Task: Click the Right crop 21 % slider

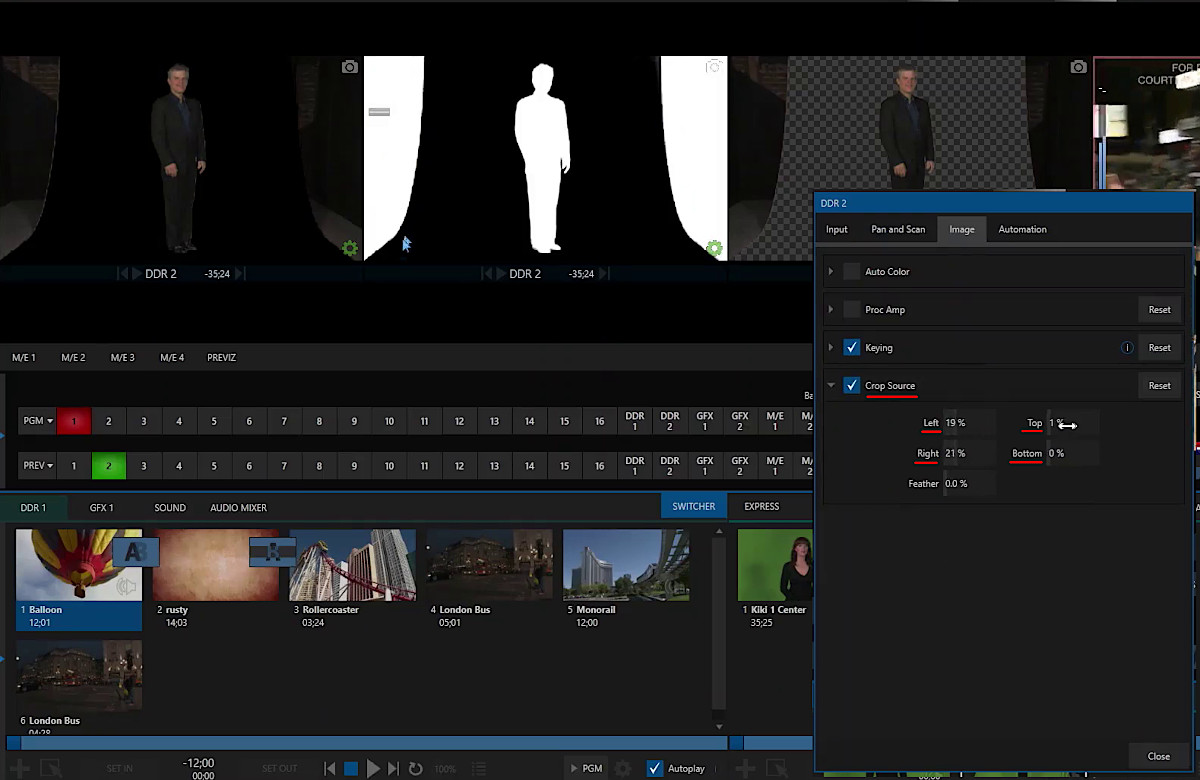Action: (x=969, y=453)
